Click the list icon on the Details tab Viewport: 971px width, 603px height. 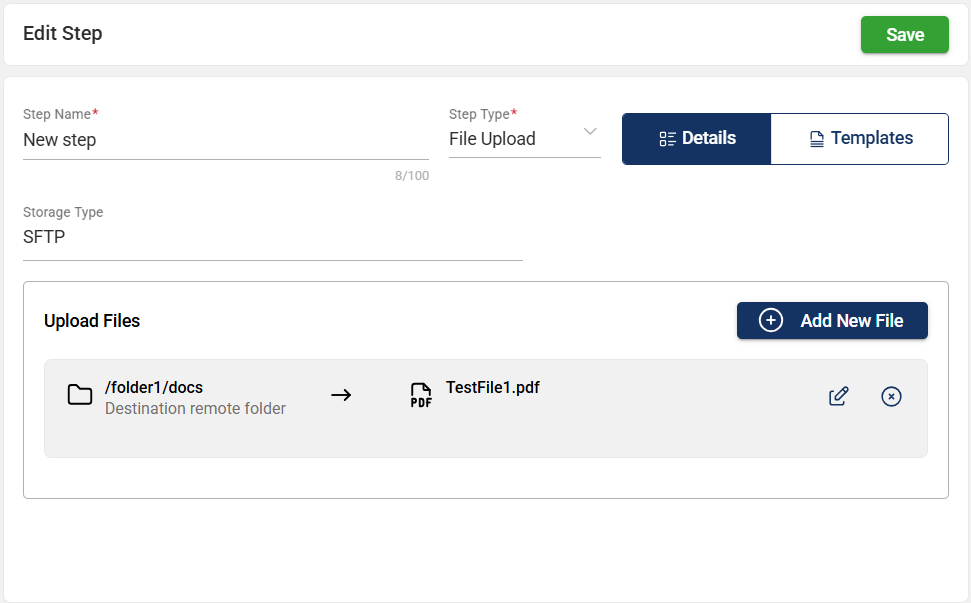point(668,139)
